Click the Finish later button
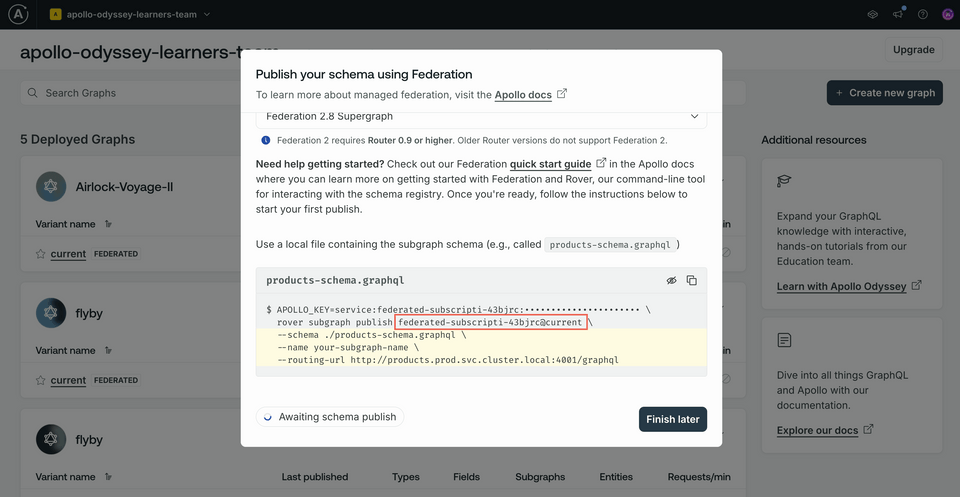960x497 pixels. [x=673, y=419]
